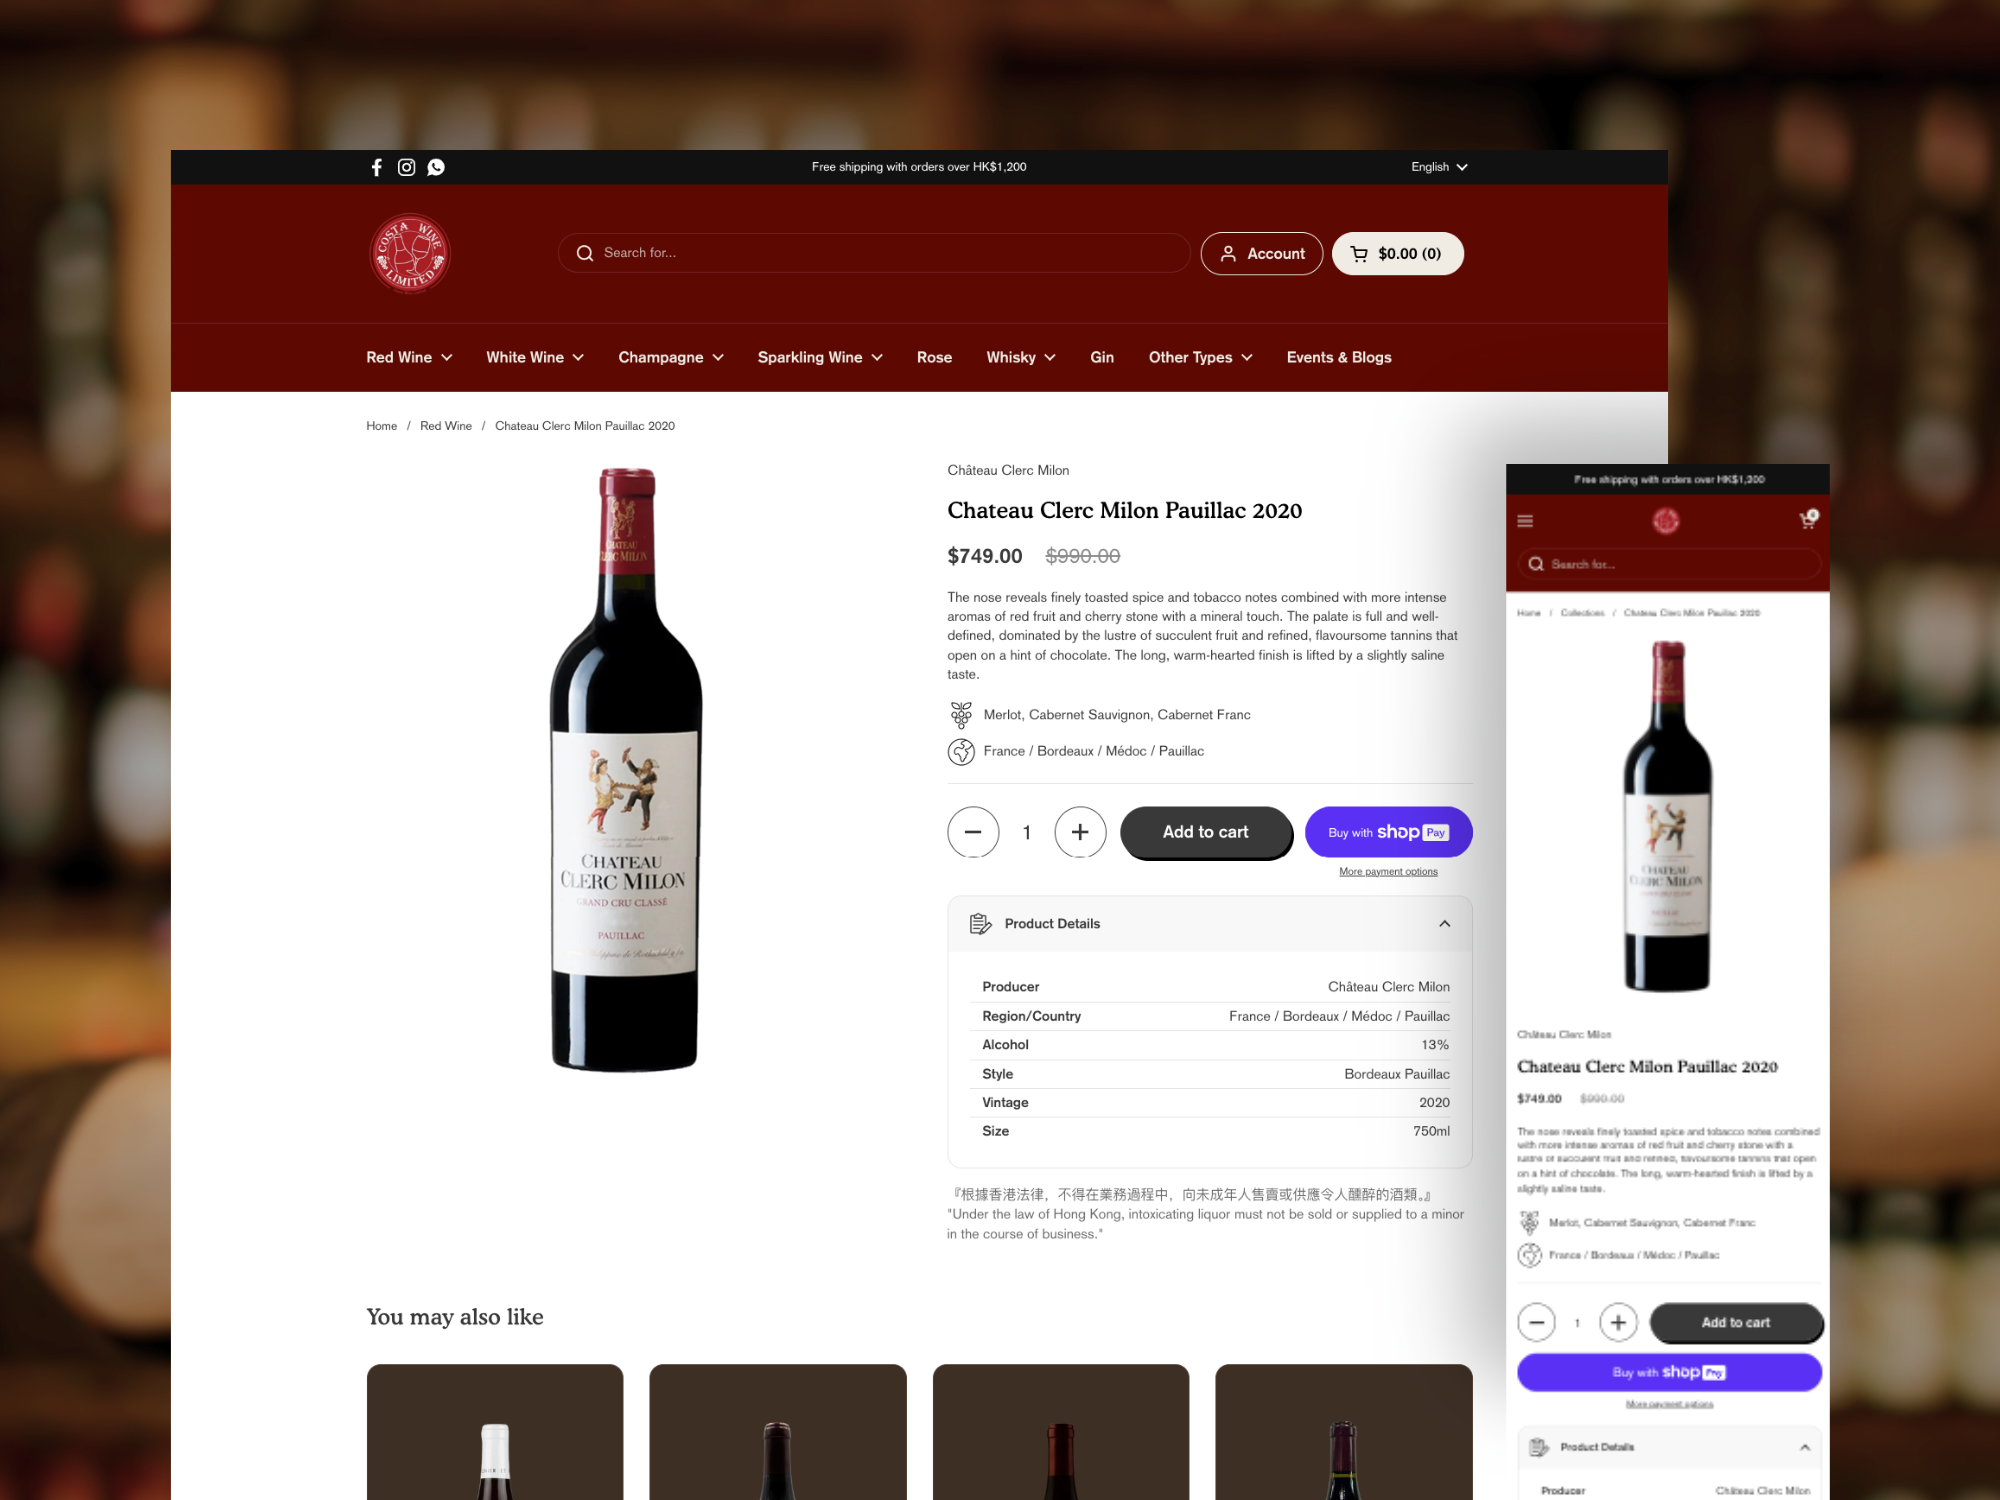The width and height of the screenshot is (2000, 1500).
Task: Click the mobile preview cart icon
Action: (x=1808, y=519)
